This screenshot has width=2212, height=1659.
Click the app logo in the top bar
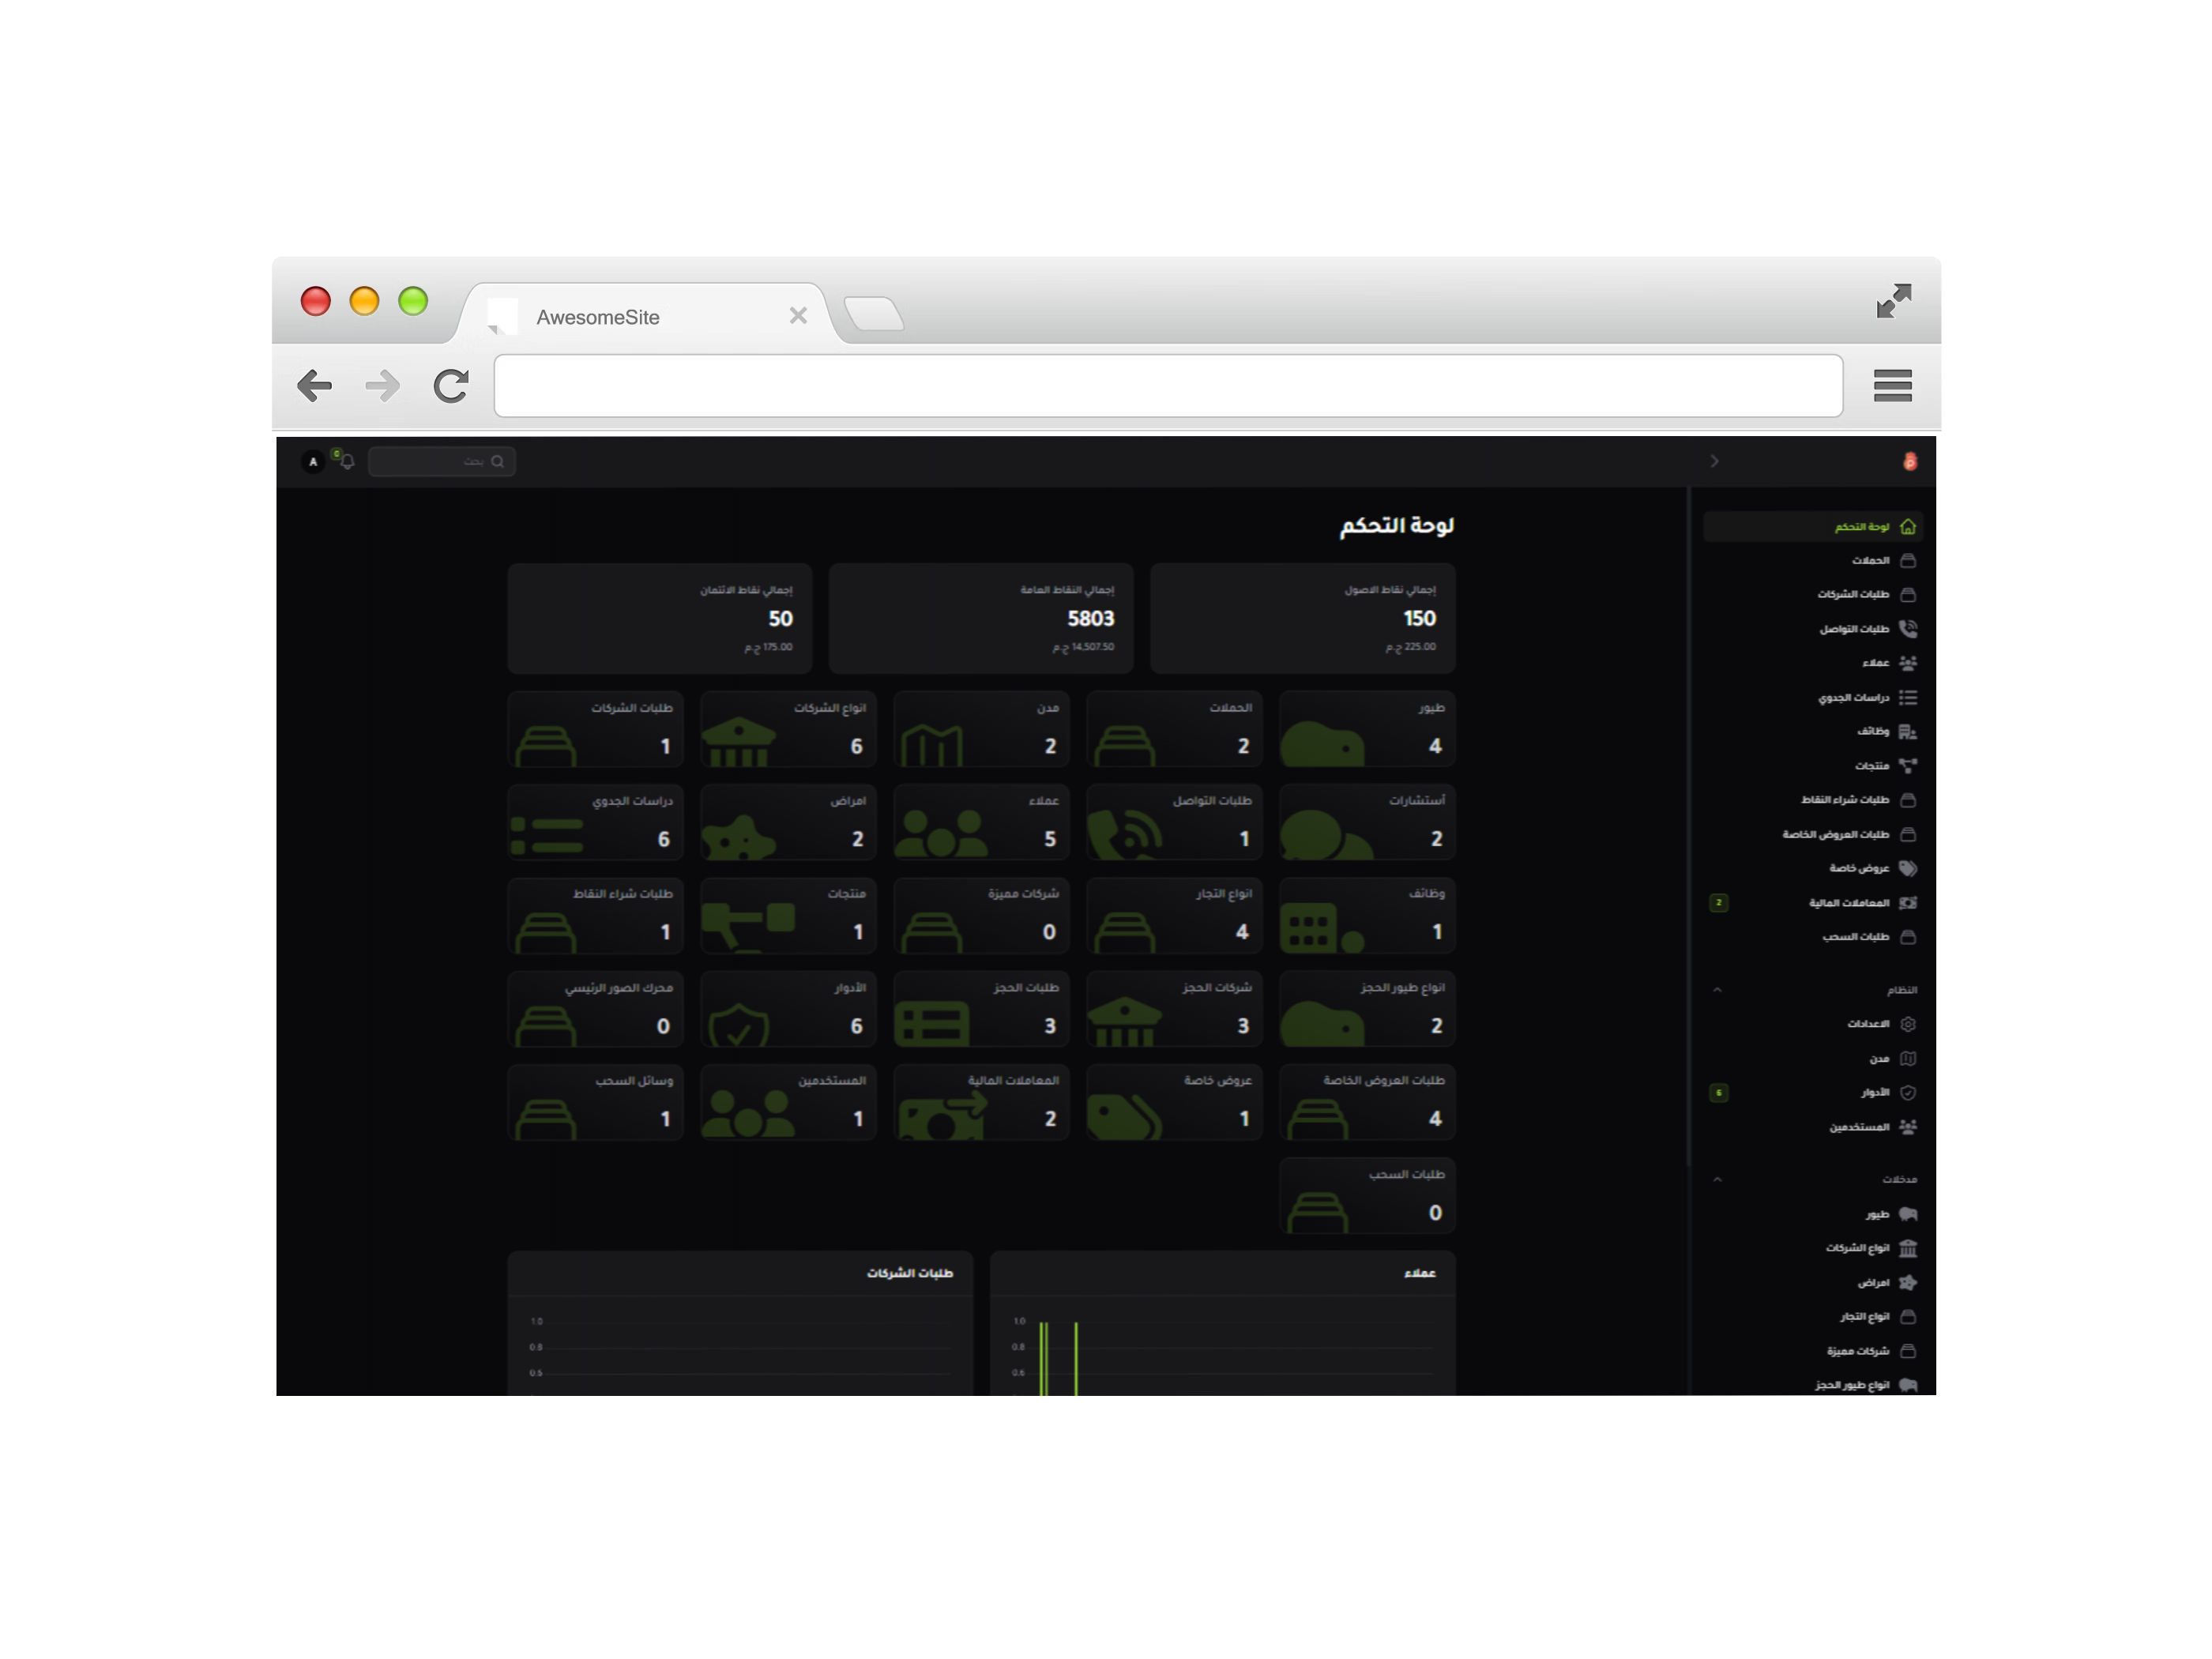[x=1910, y=461]
